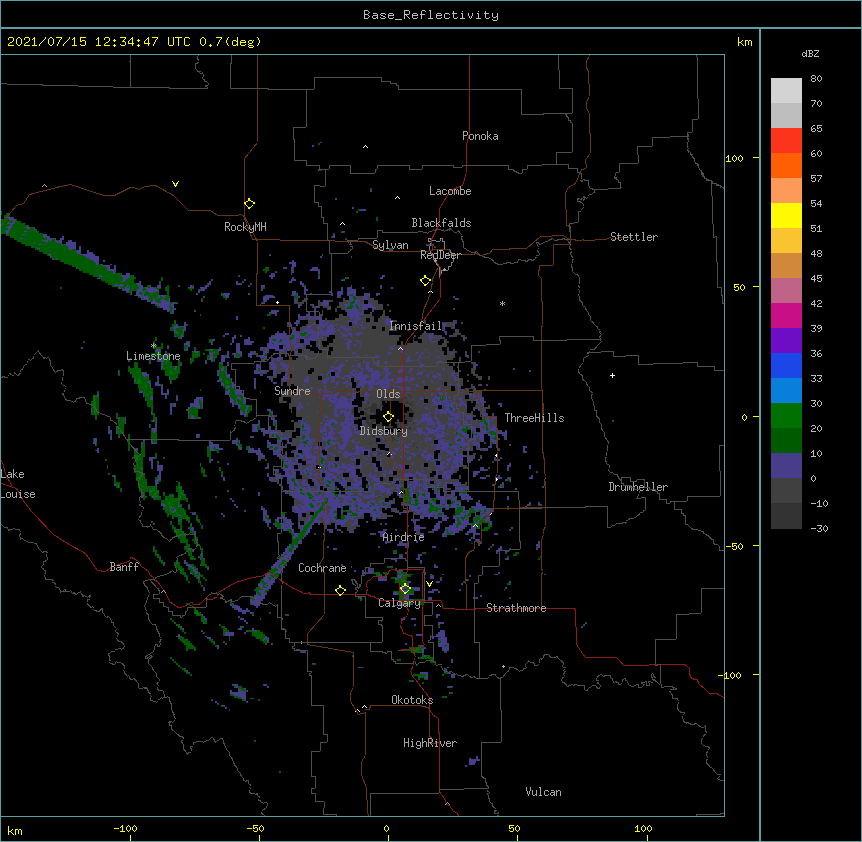
Task: Click the magenta 42 dBZ legend color
Action: coord(786,315)
